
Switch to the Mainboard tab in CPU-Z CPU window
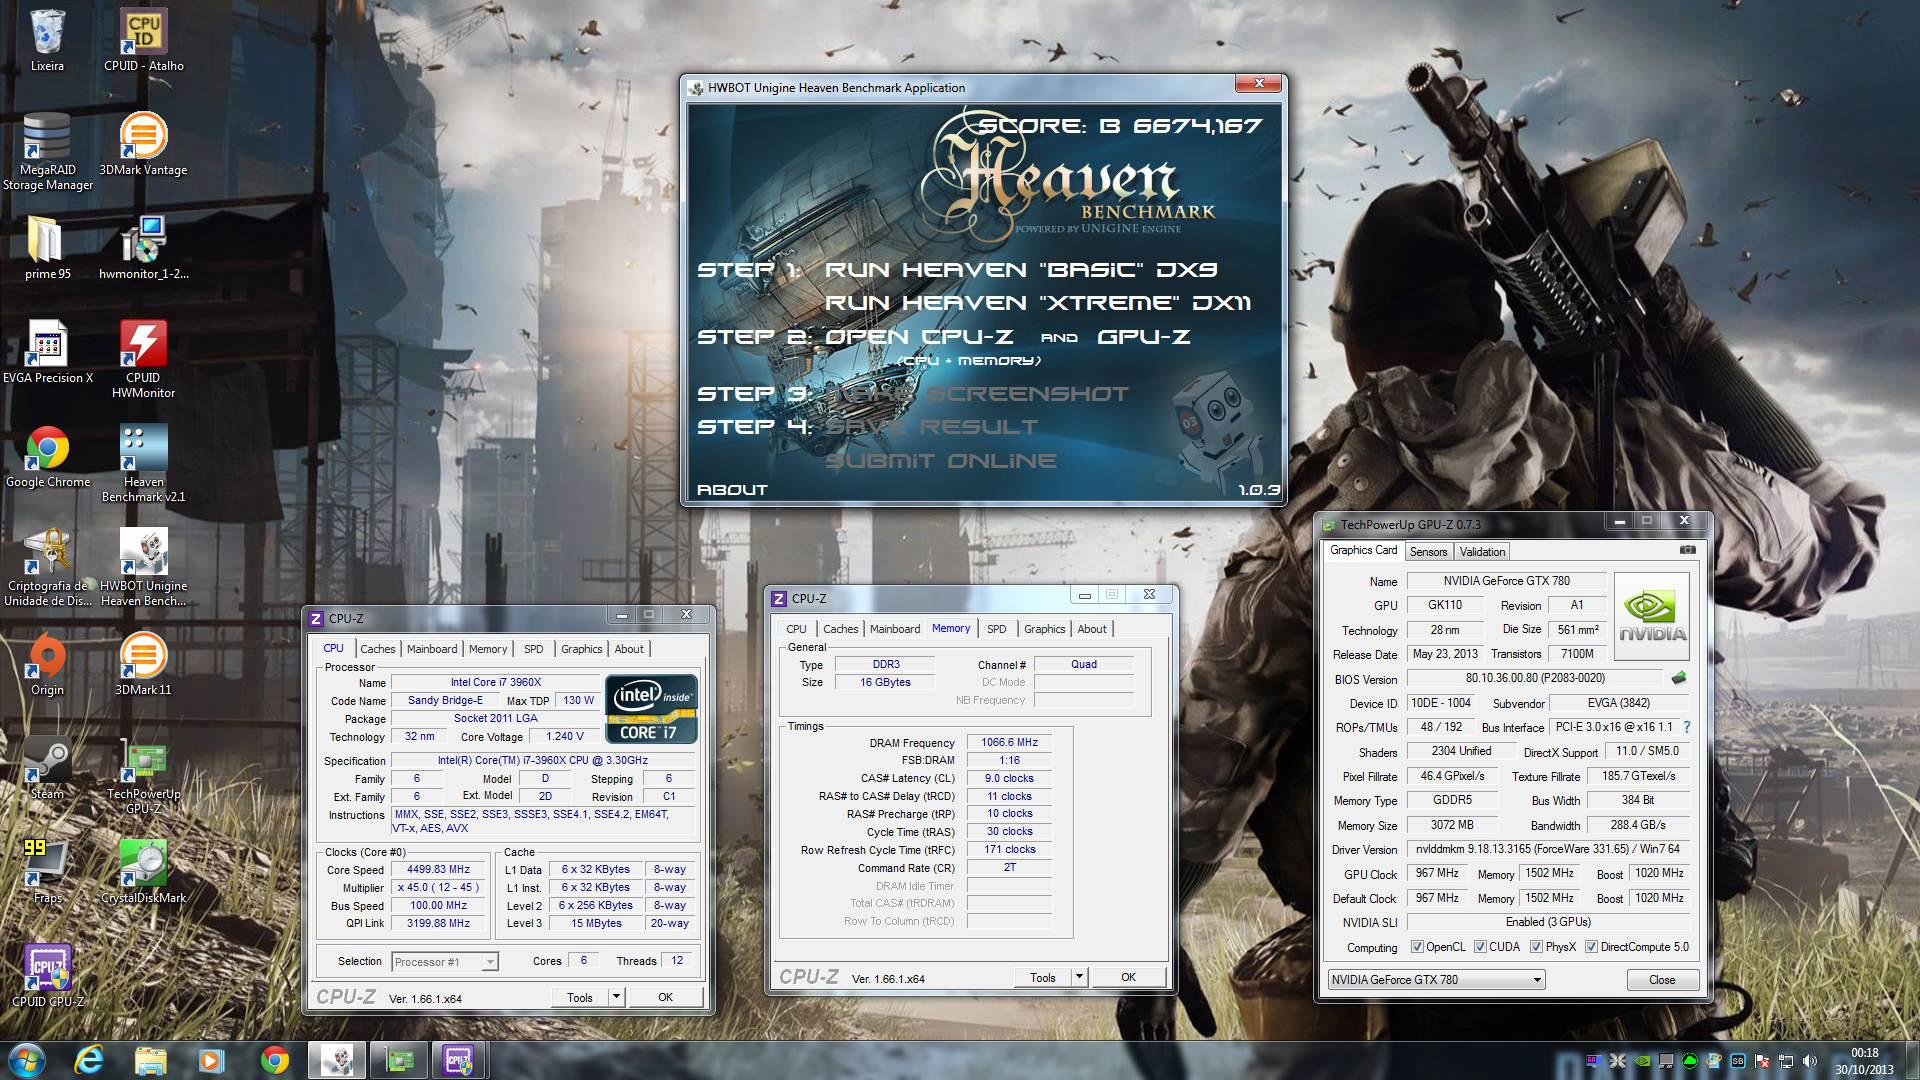point(431,649)
